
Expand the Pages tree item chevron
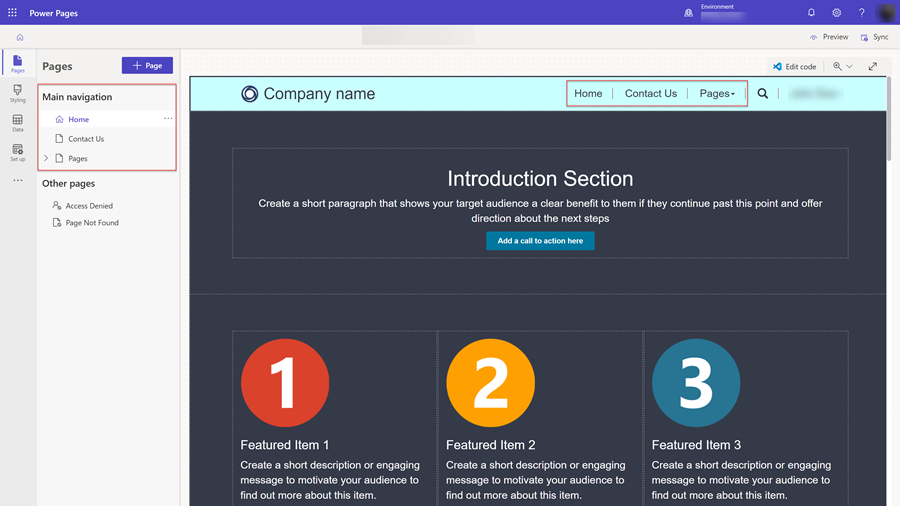coord(46,158)
